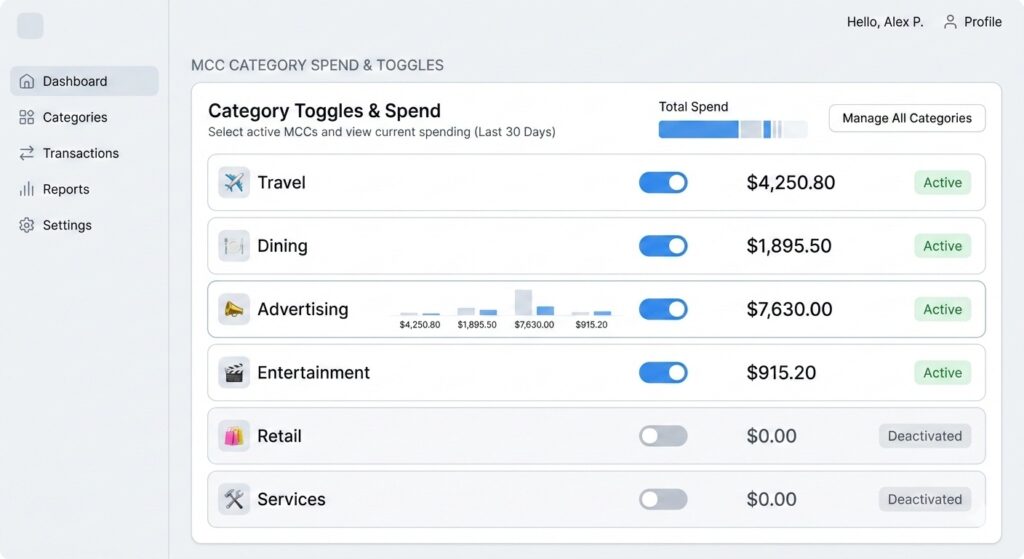Click the Travel airplane category icon
Image resolution: width=1024 pixels, height=559 pixels.
pyautogui.click(x=234, y=182)
